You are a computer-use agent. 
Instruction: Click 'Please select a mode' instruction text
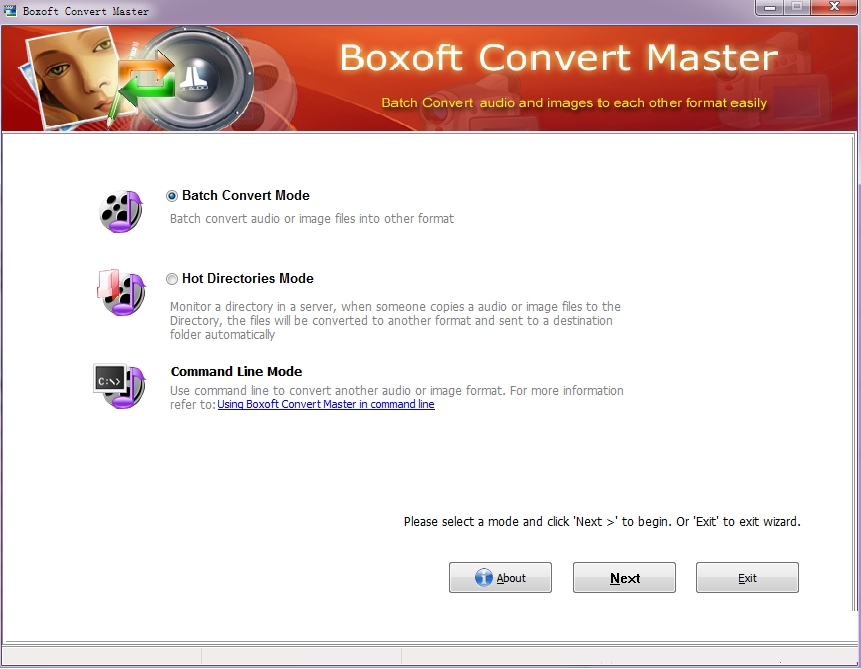602,522
